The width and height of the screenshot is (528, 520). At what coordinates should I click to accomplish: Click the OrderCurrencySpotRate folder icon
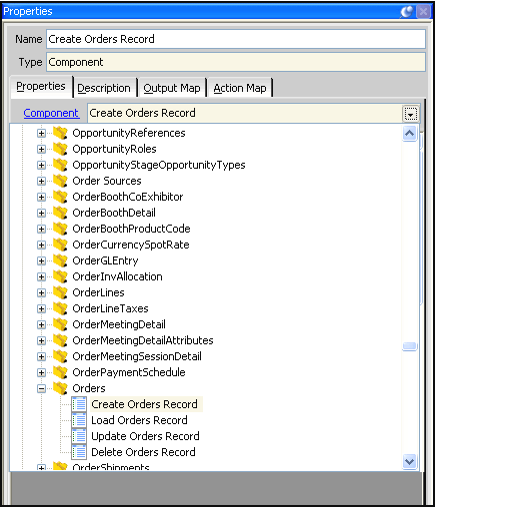pyautogui.click(x=60, y=245)
